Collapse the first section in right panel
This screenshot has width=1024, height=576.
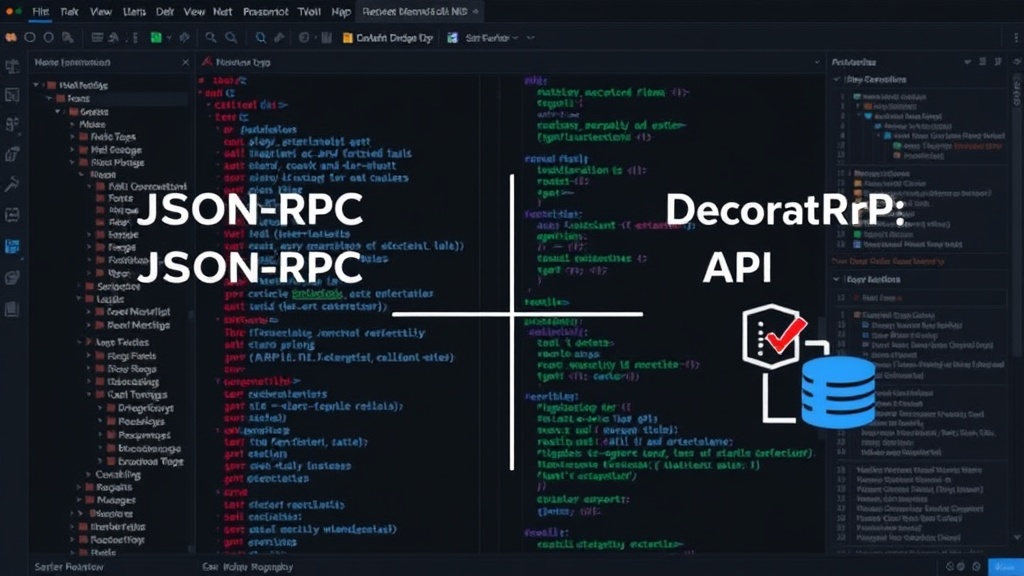[x=837, y=79]
